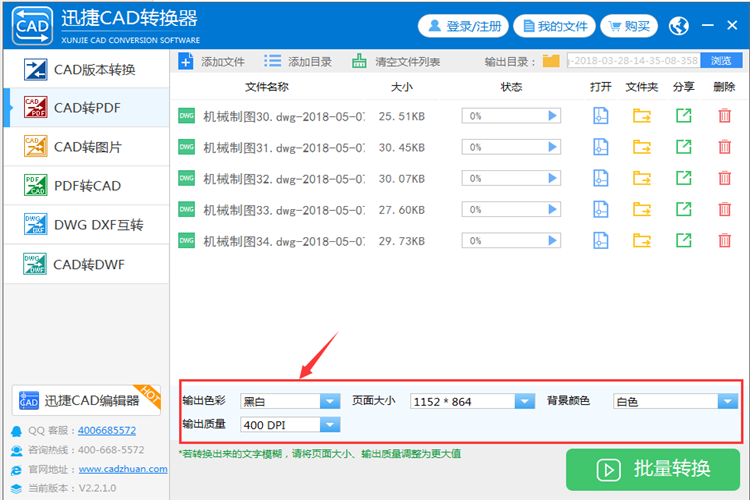Start conversion of 机械制图33.dwg with play arrow

(x=552, y=210)
